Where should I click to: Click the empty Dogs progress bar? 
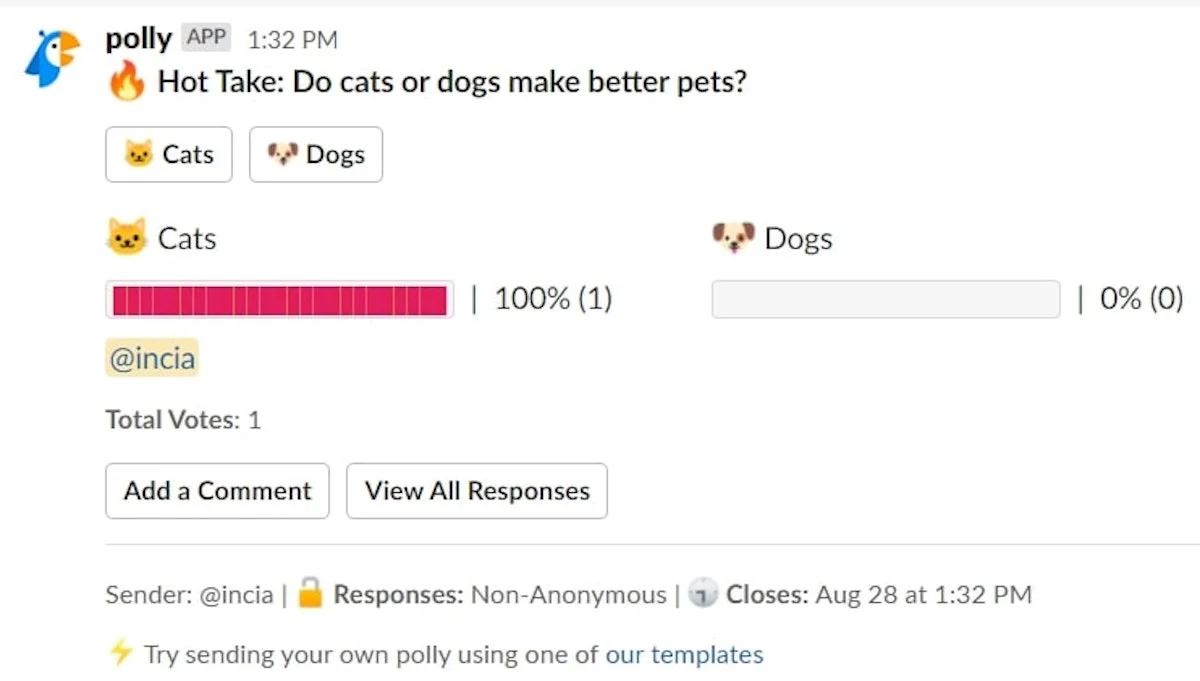click(x=885, y=299)
